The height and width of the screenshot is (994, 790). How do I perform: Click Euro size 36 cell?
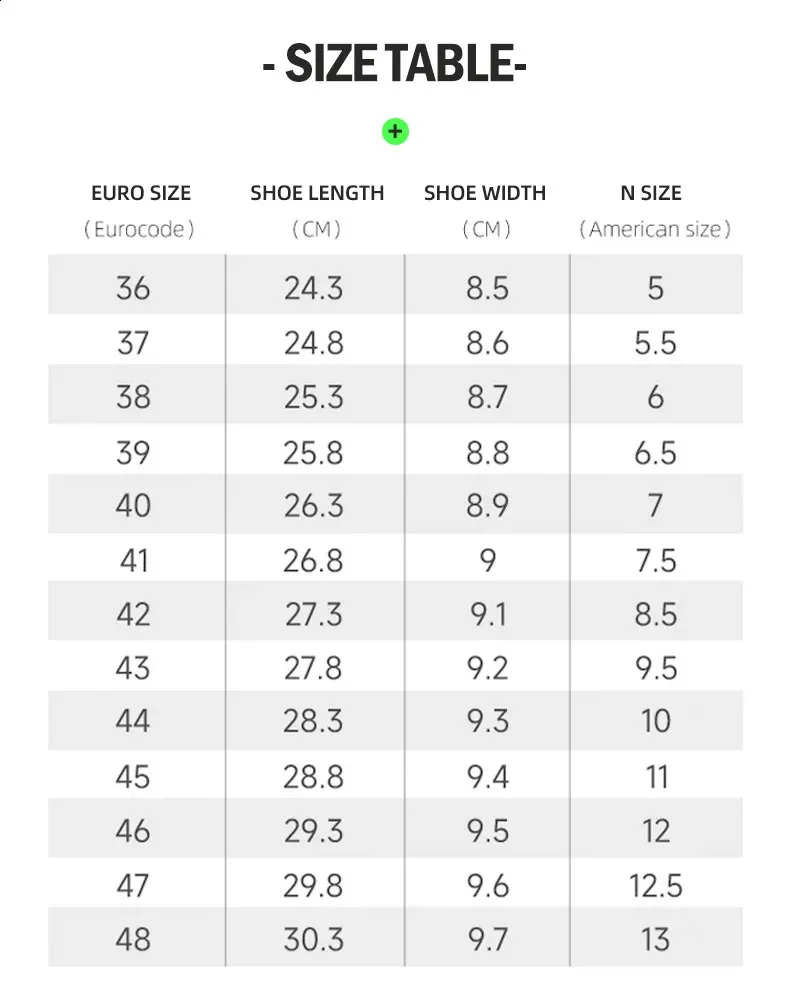(x=134, y=288)
